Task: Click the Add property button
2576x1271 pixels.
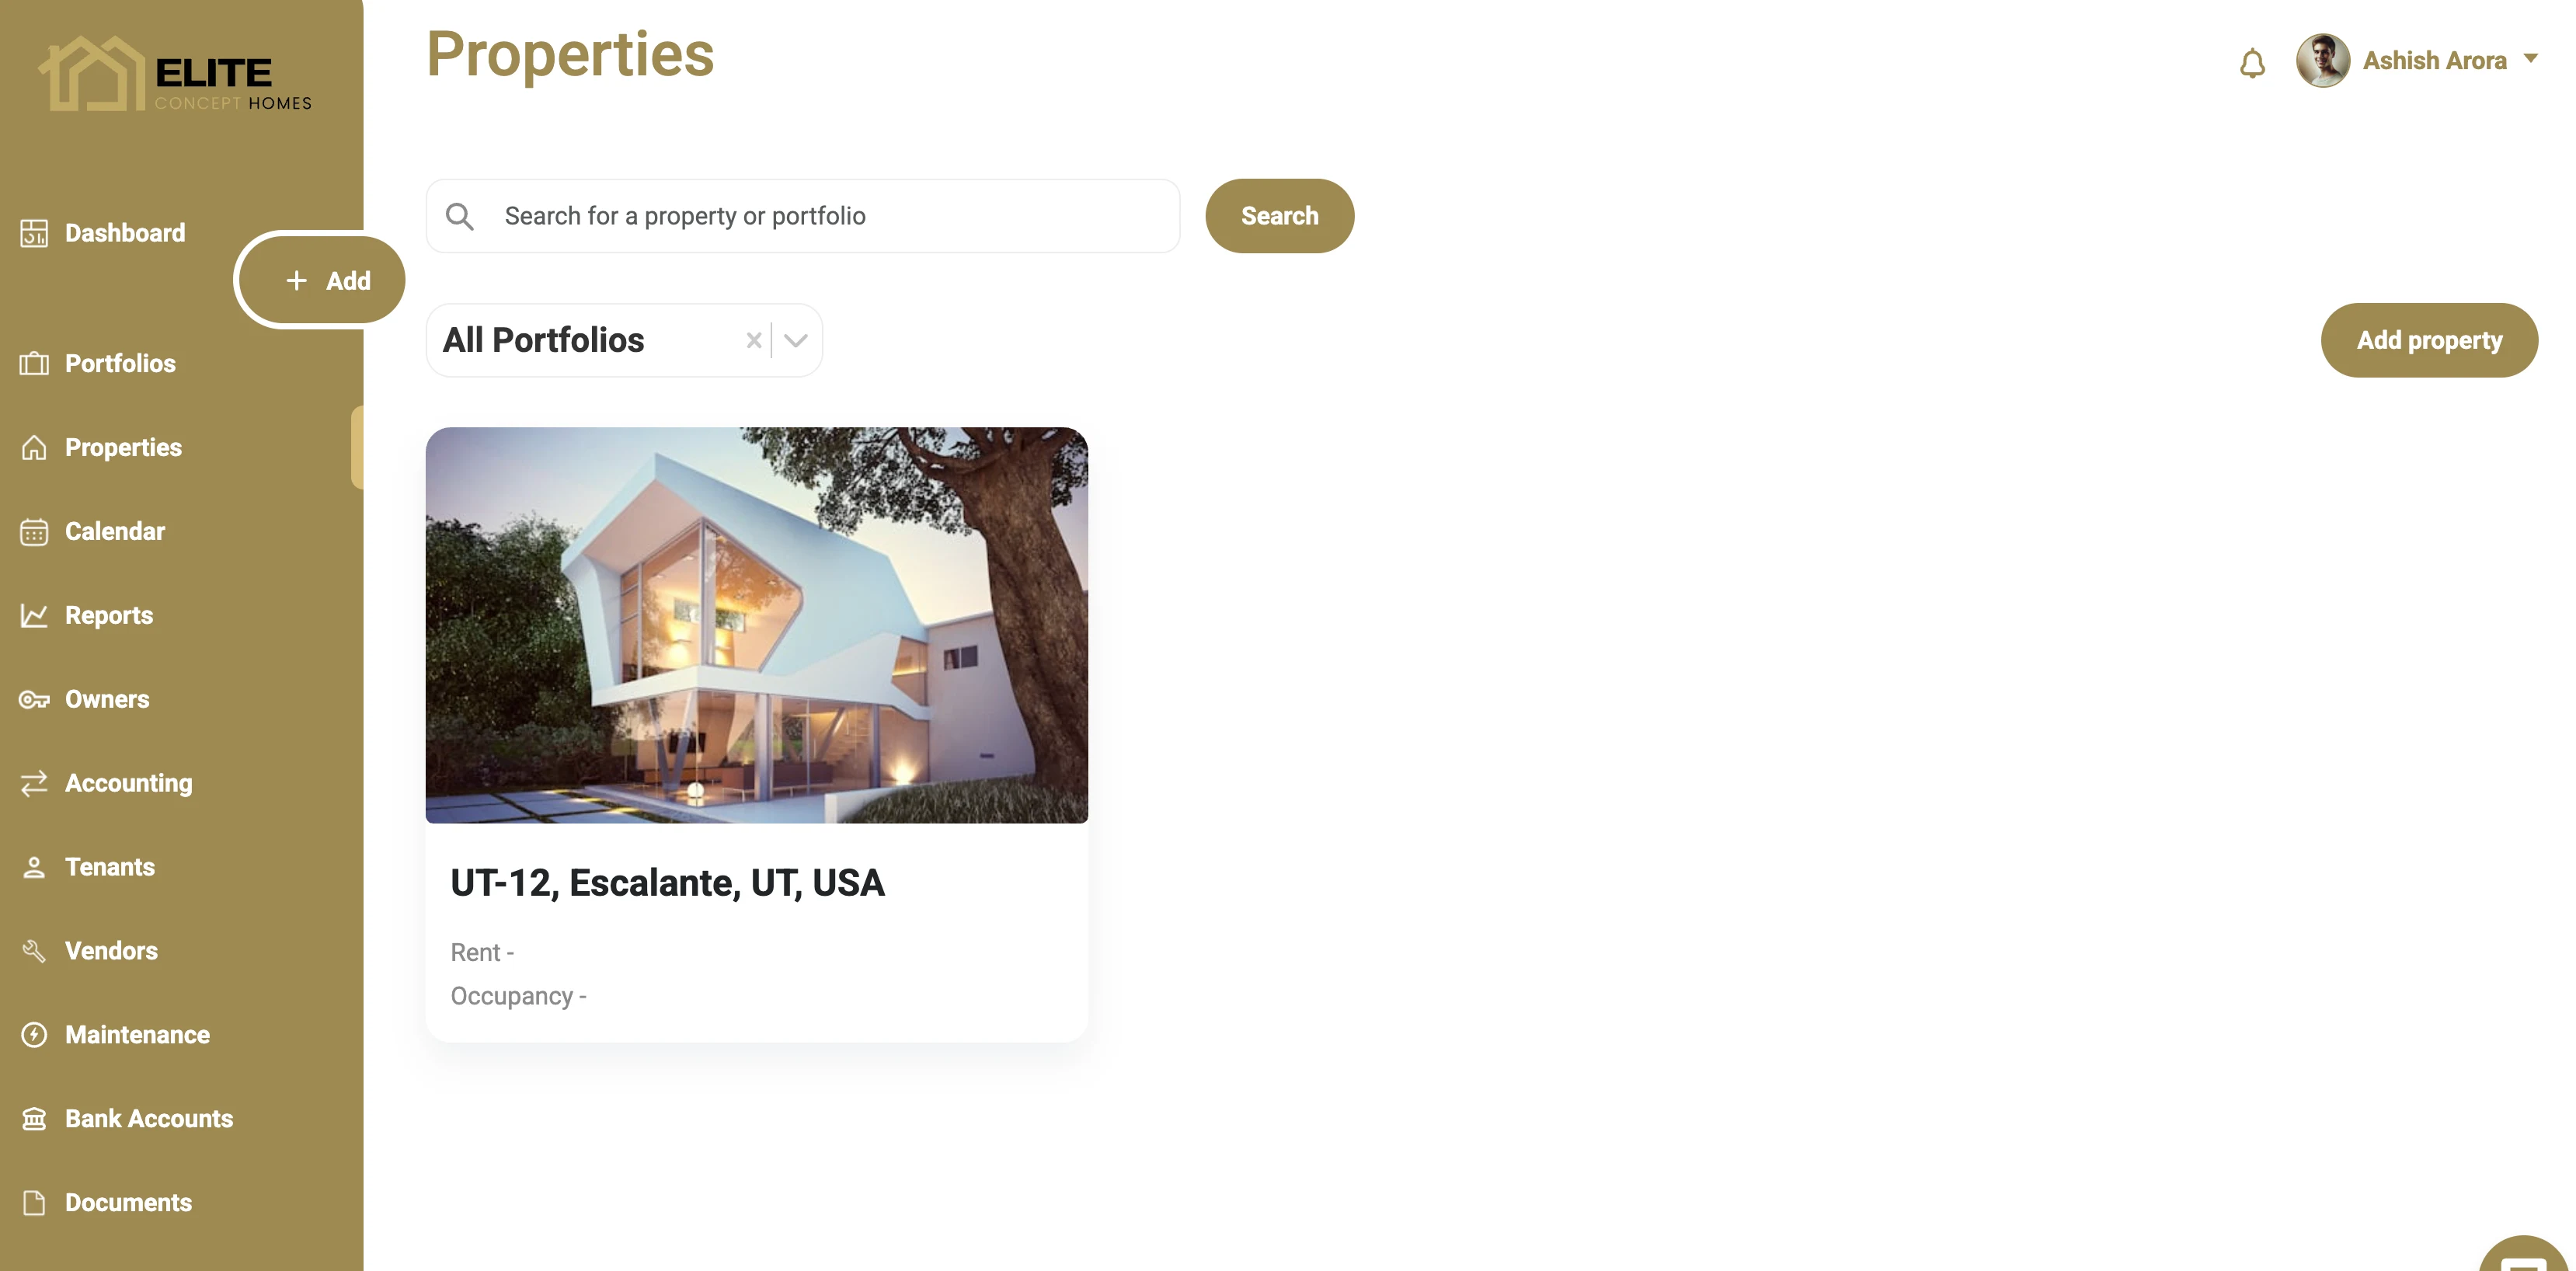Action: coord(2429,340)
